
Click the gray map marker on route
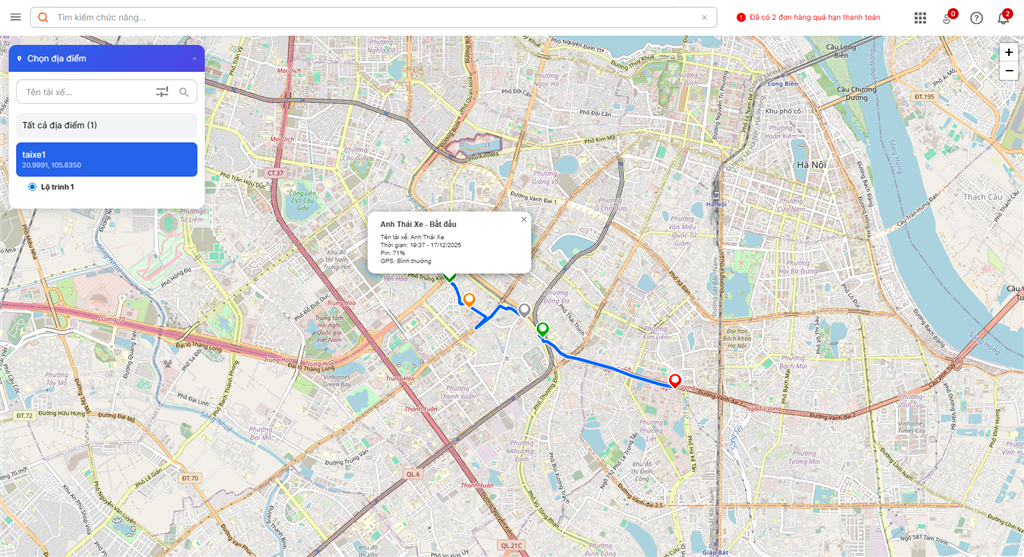[524, 310]
